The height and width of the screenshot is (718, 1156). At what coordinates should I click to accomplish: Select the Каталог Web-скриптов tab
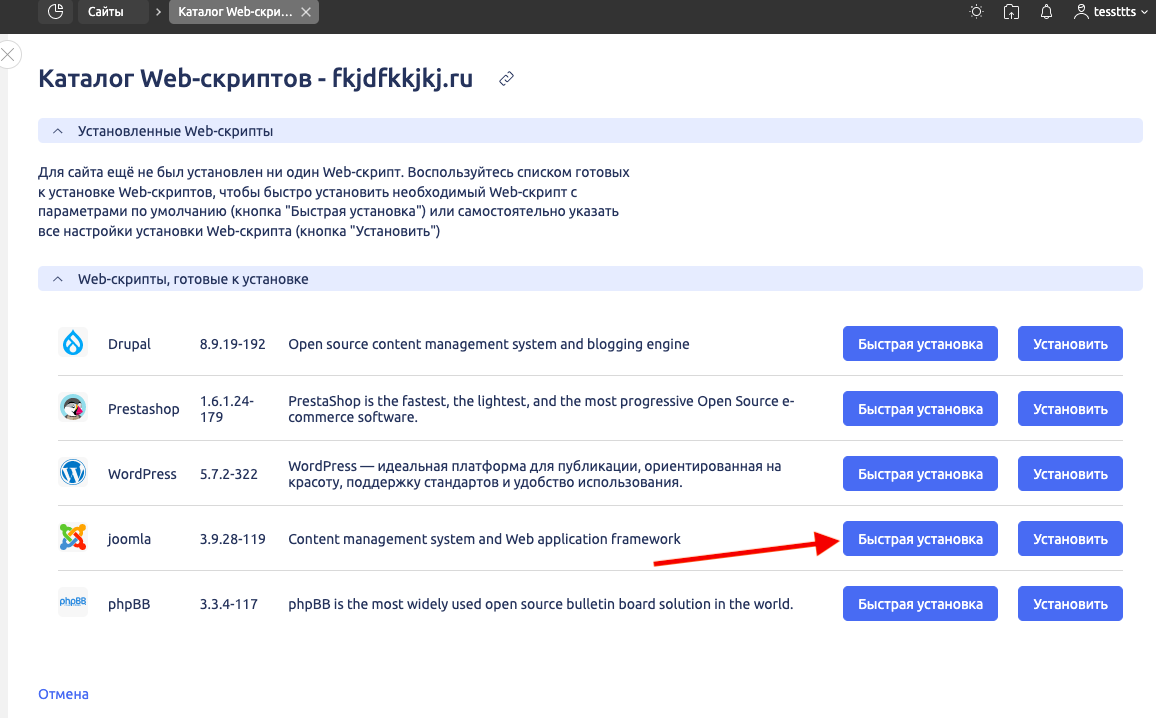click(236, 12)
